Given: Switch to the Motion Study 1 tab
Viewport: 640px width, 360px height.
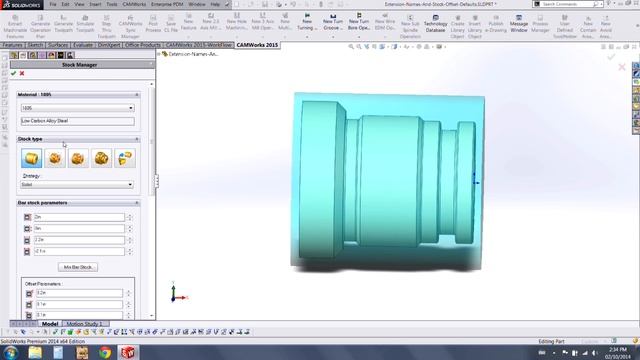Looking at the screenshot, I should tap(84, 324).
